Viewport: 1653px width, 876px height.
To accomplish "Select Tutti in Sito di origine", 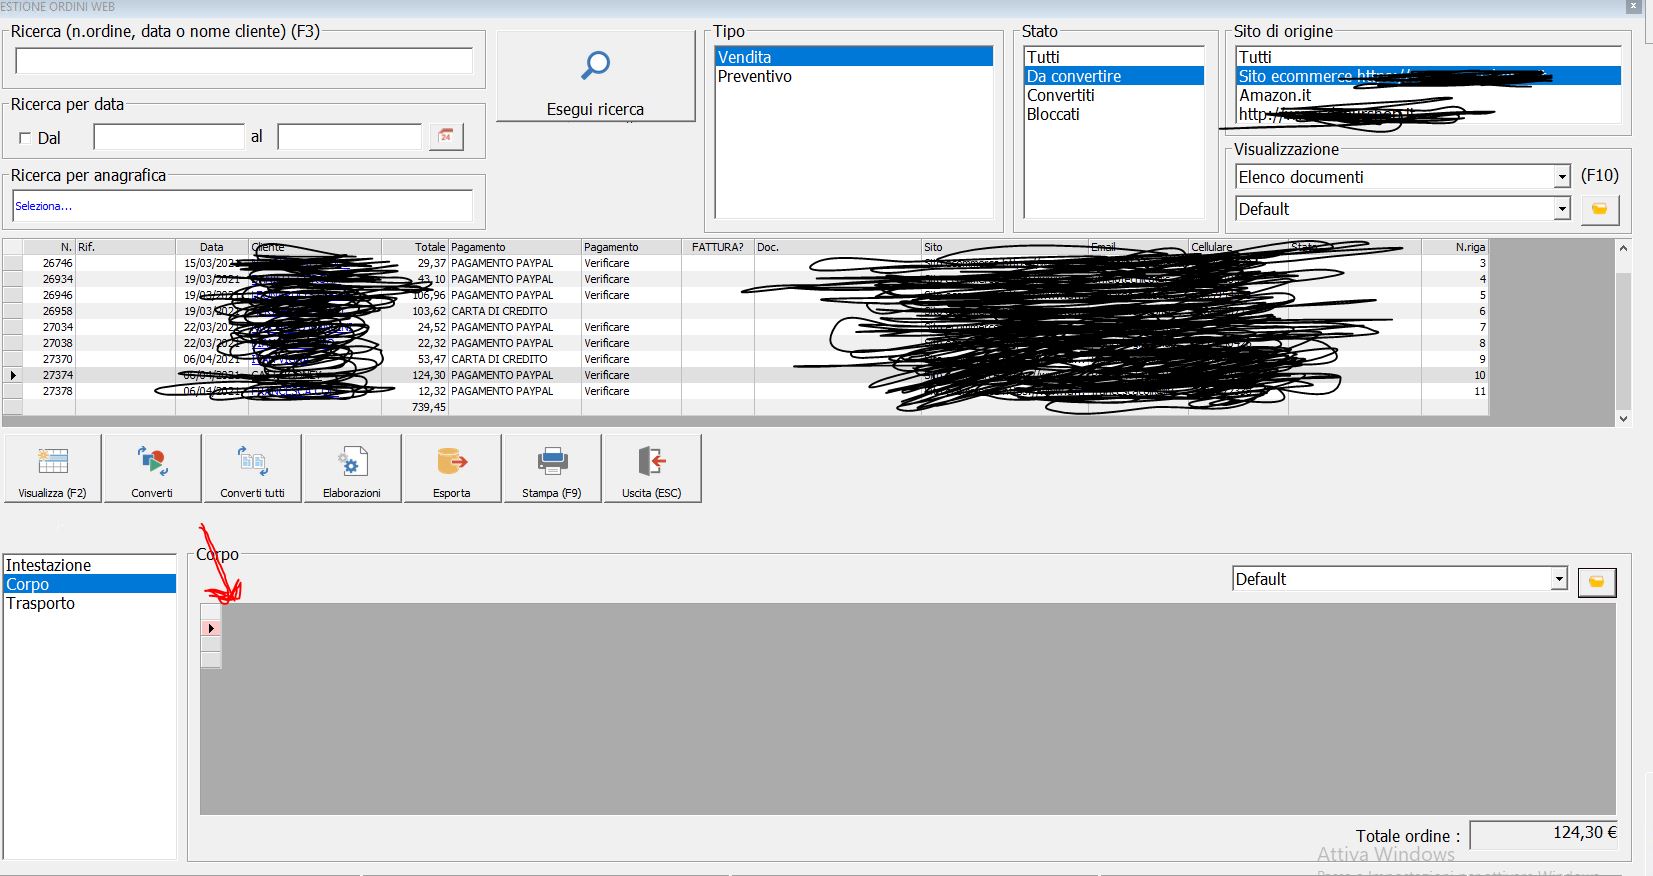I will coord(1428,57).
